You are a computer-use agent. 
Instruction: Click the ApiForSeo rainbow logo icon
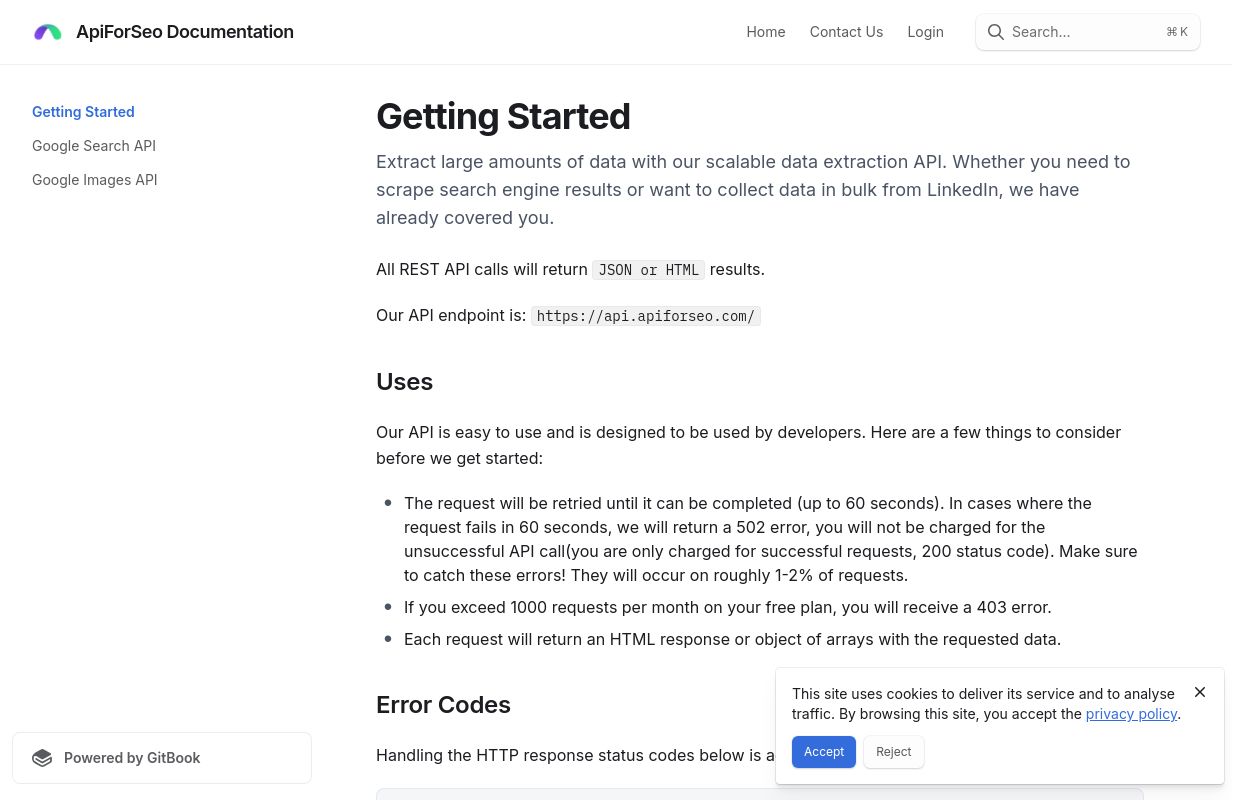coord(48,32)
